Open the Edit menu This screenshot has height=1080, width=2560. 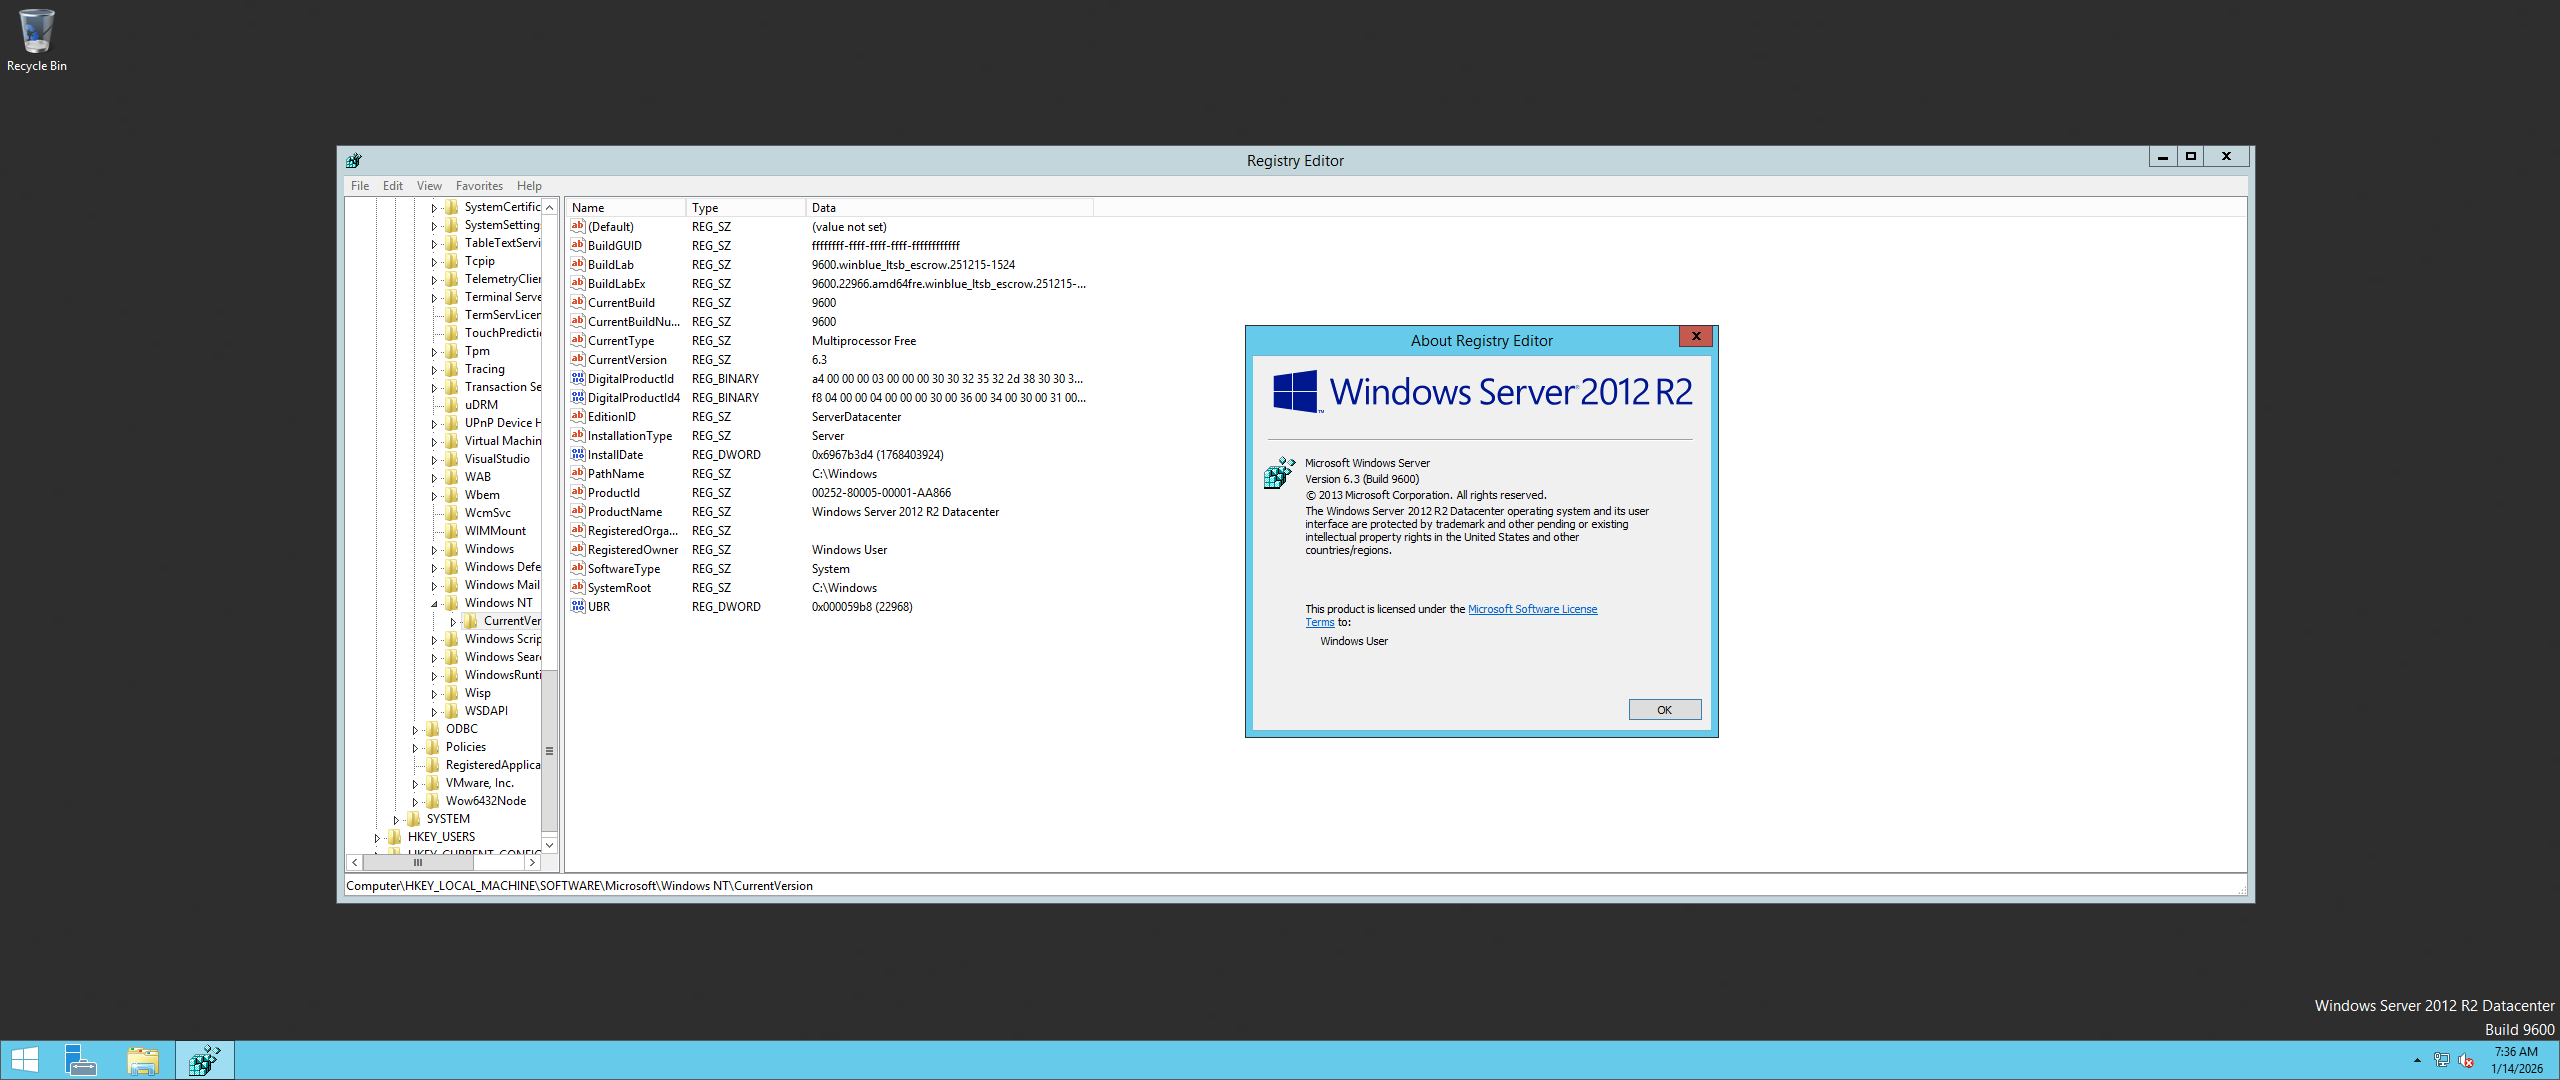pos(392,186)
